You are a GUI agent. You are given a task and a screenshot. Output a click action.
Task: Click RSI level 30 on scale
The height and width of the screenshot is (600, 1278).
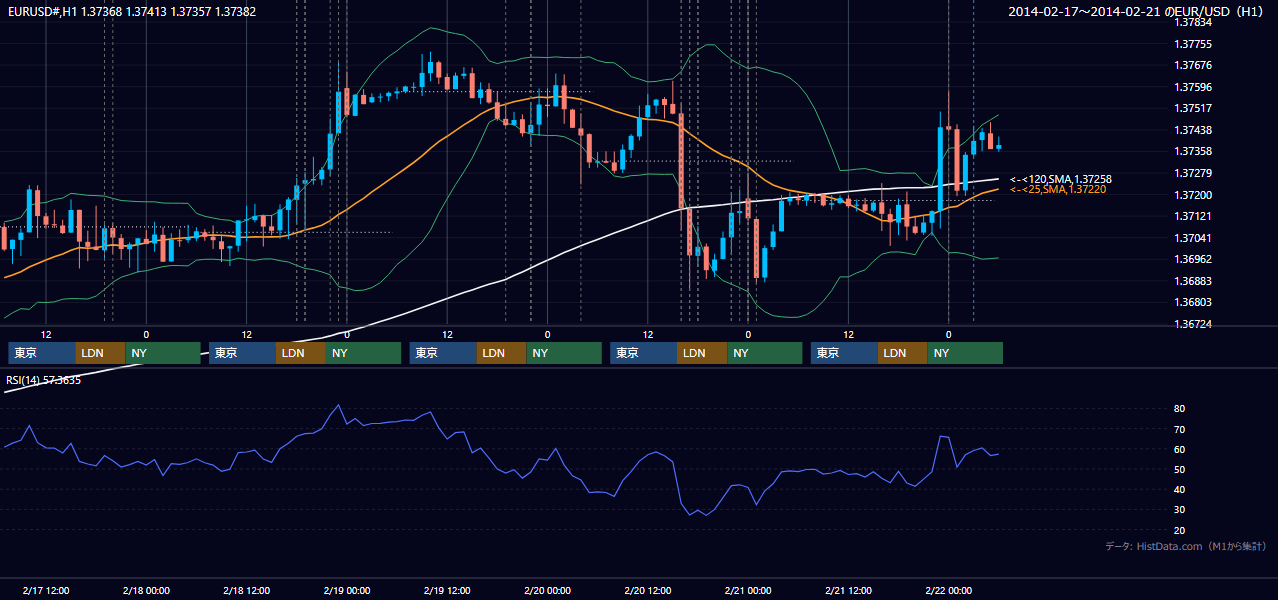pos(1179,509)
